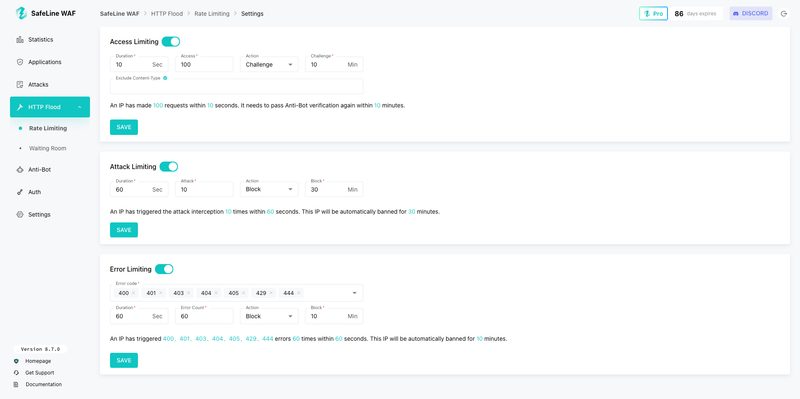Toggle the Access Limiting switch
Screen dimensions: 800x399
click(171, 42)
